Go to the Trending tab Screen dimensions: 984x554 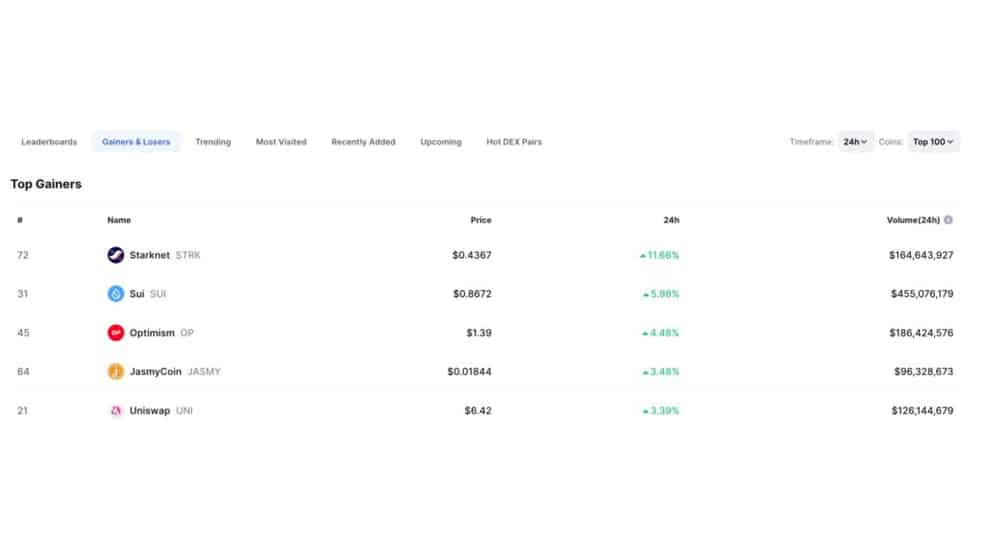pos(213,142)
